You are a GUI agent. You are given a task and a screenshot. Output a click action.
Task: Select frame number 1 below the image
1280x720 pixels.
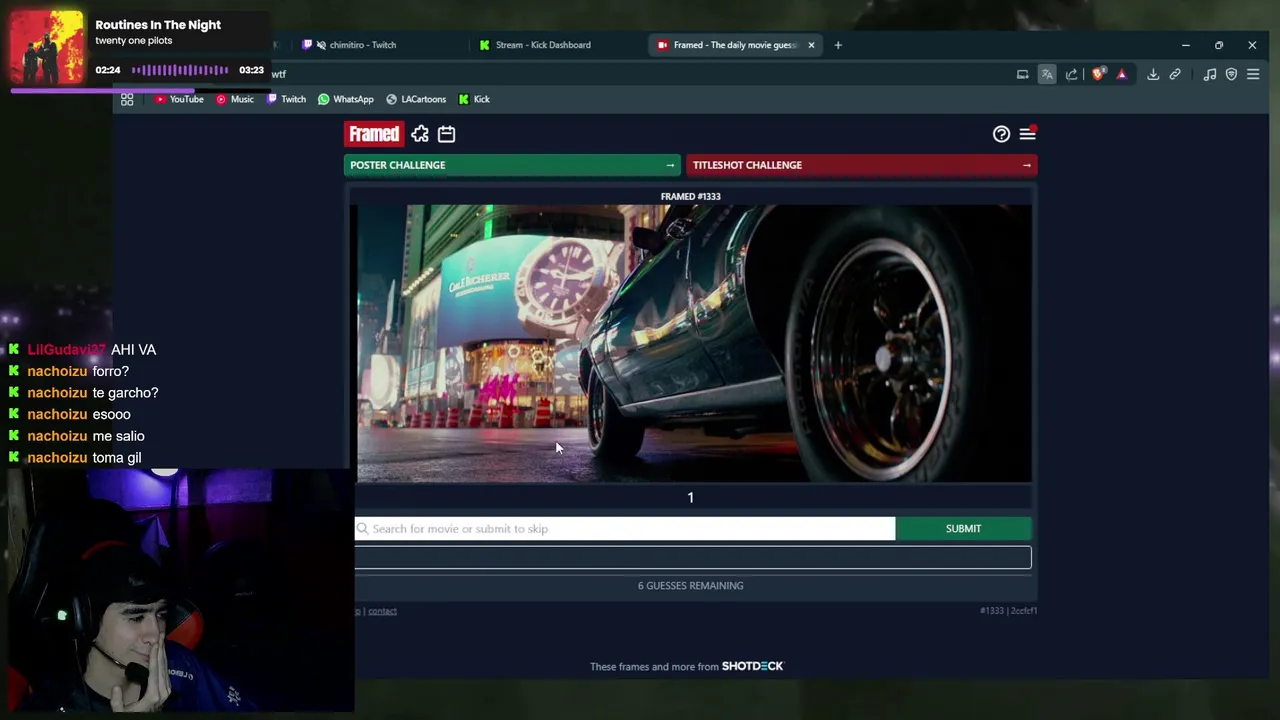[690, 497]
